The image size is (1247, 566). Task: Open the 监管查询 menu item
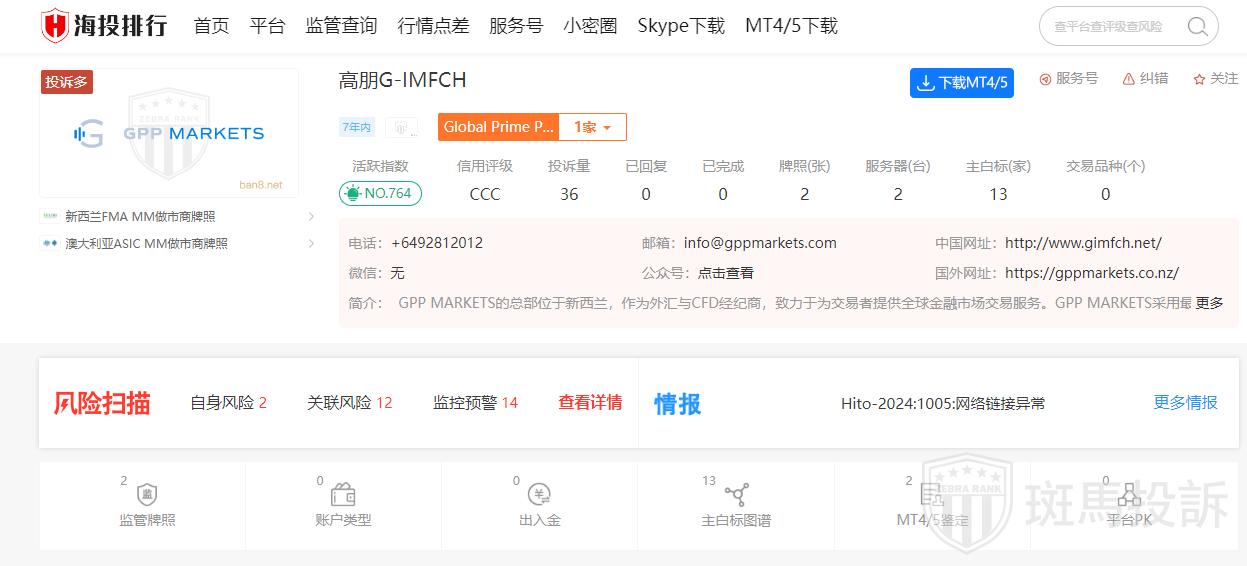pyautogui.click(x=341, y=26)
